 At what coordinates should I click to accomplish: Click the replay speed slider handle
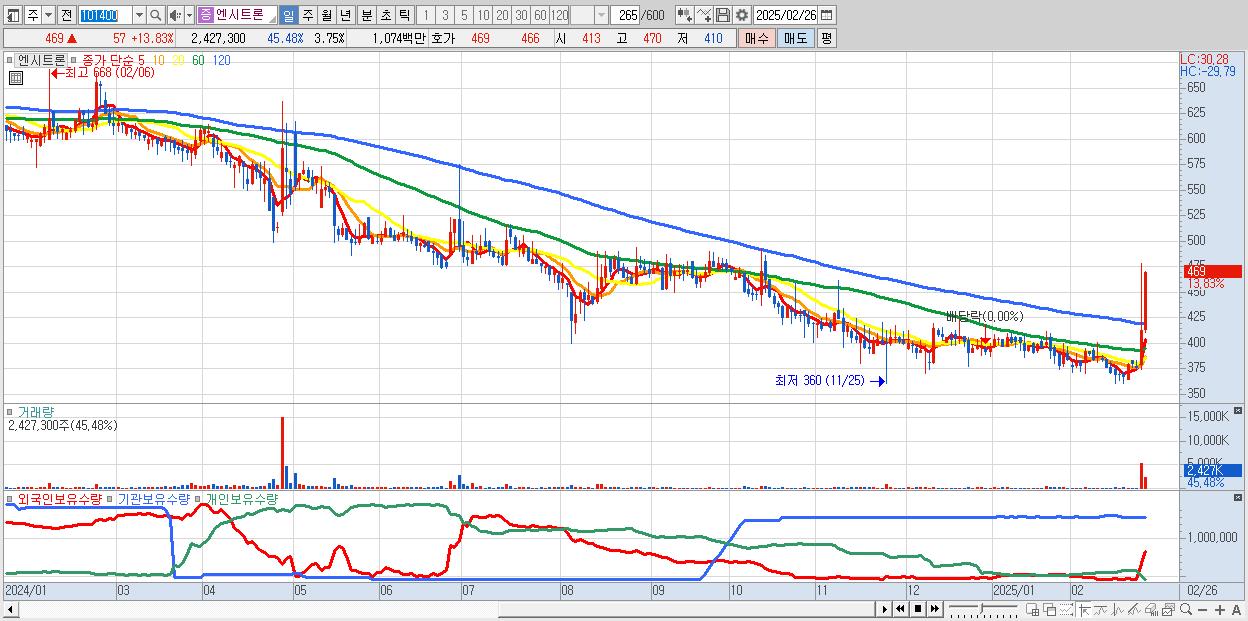tap(982, 607)
